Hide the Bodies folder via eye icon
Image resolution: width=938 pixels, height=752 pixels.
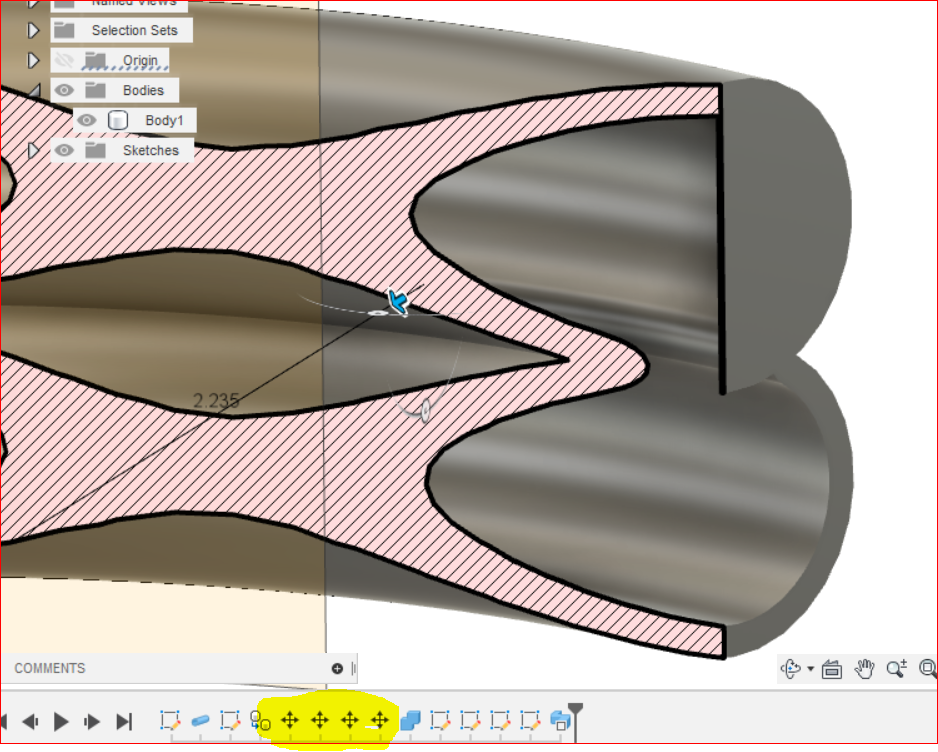coord(64,90)
